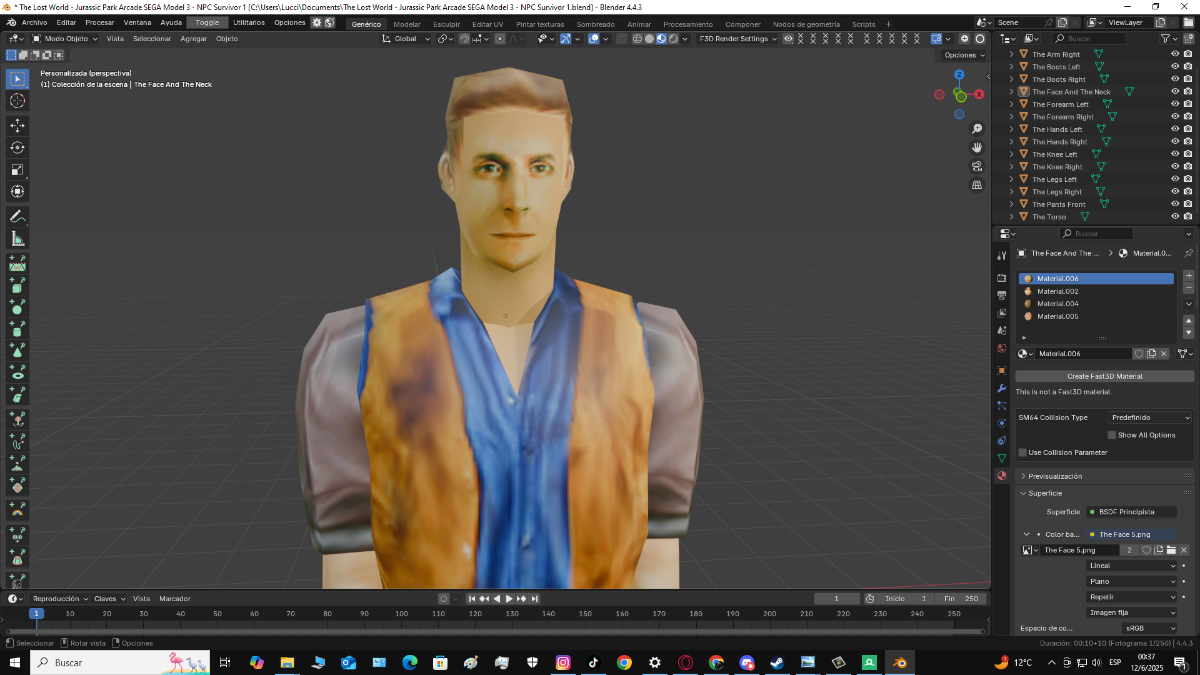This screenshot has height=675, width=1200.
Task: Select the Cursor tool in the viewport toolbar
Action: click(x=18, y=101)
